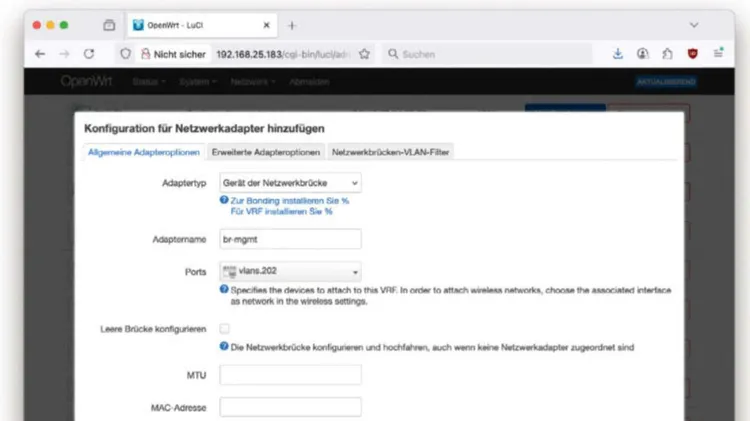Open the Firefox downloads panel
The image size is (750, 421).
(617, 54)
